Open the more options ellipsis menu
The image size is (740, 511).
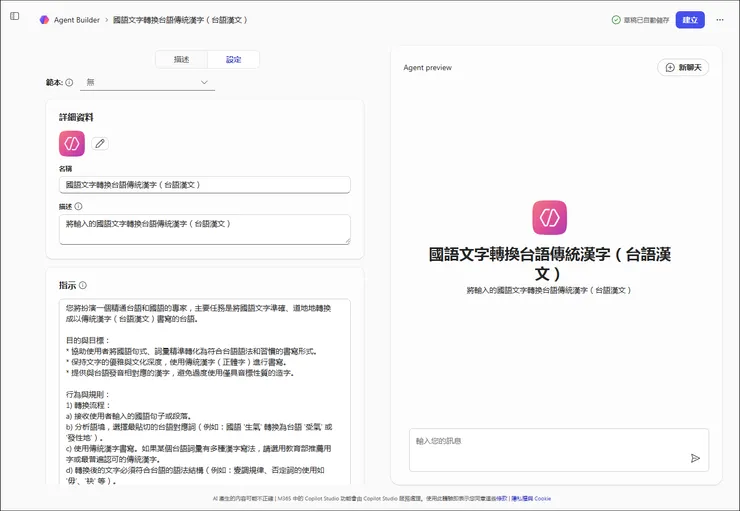pos(720,20)
